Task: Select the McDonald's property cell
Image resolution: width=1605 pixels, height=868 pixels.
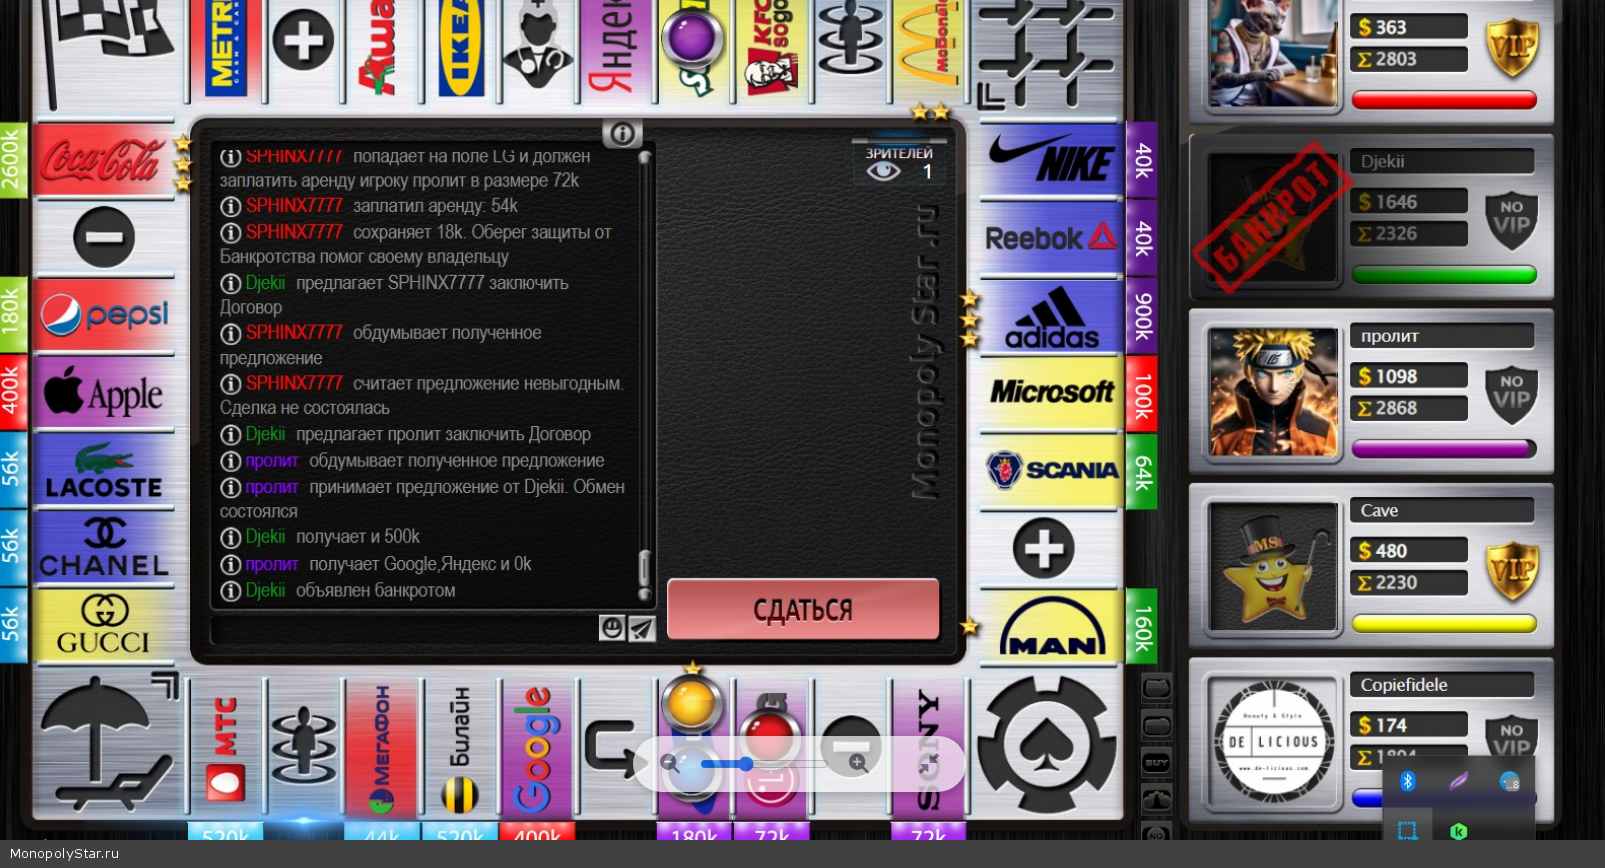Action: 928,50
